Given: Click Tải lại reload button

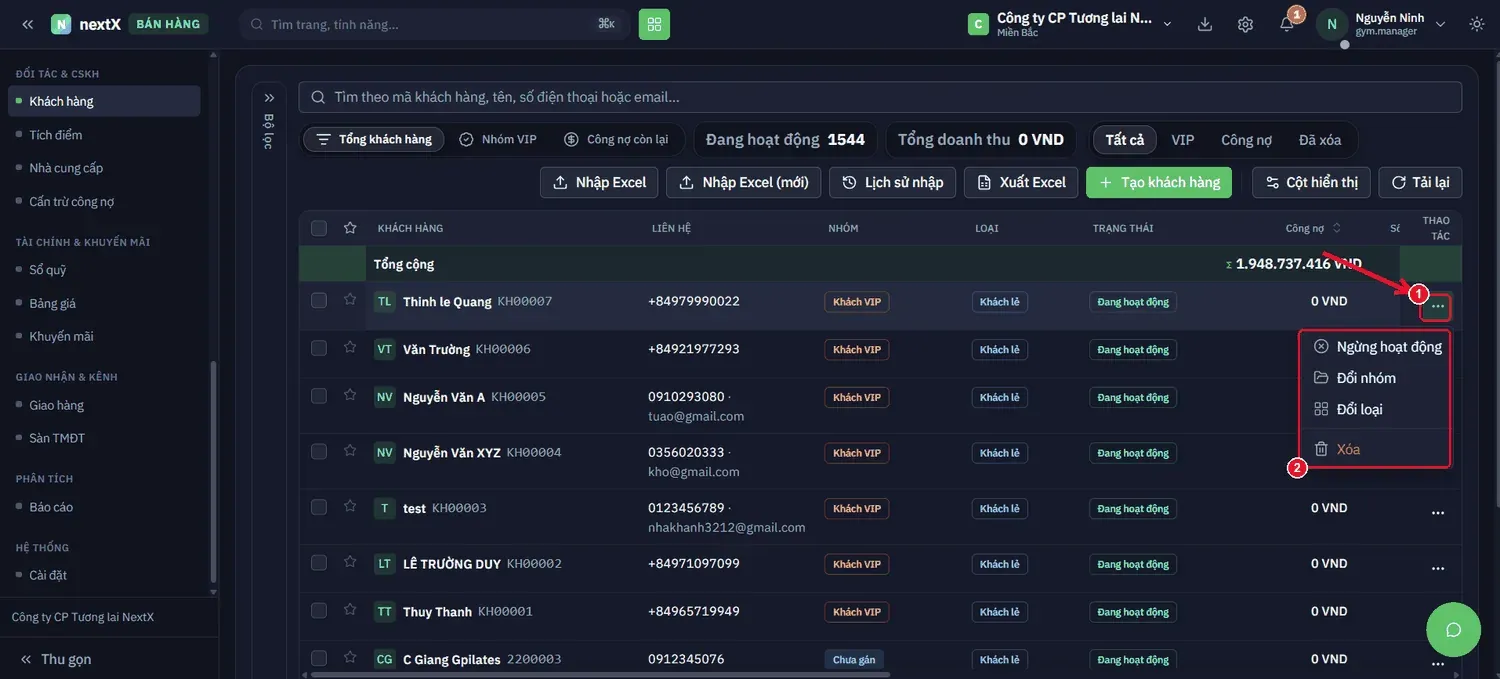Looking at the screenshot, I should [1421, 182].
